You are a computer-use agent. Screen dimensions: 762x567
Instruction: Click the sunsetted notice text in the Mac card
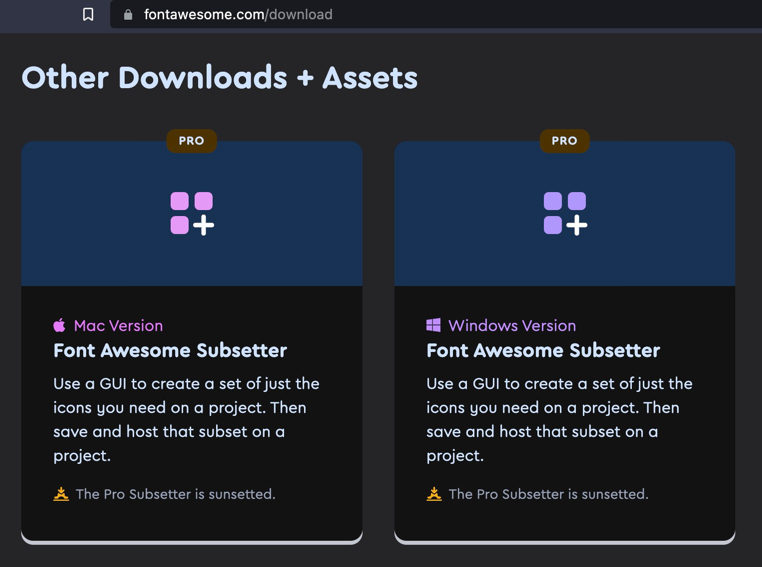click(175, 494)
